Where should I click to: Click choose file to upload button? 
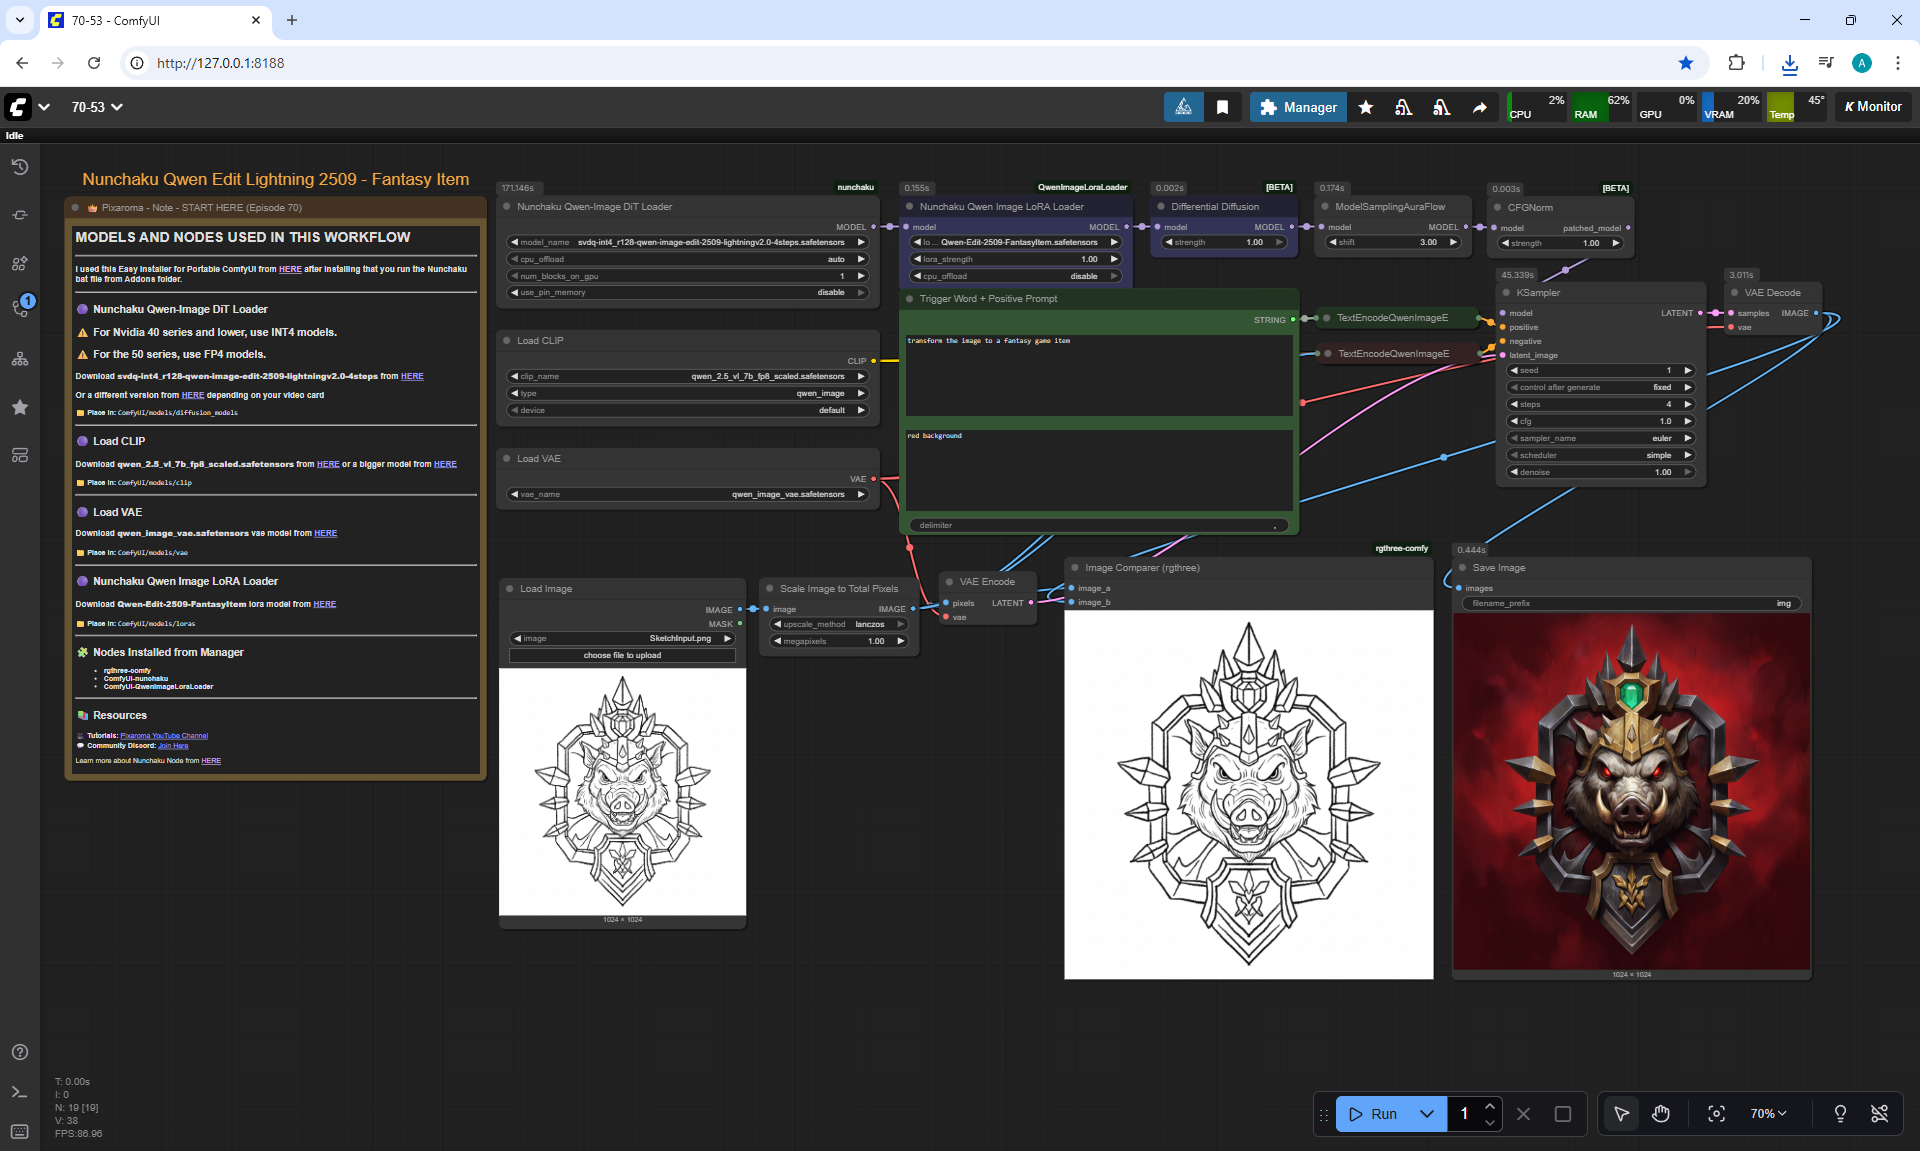click(622, 656)
